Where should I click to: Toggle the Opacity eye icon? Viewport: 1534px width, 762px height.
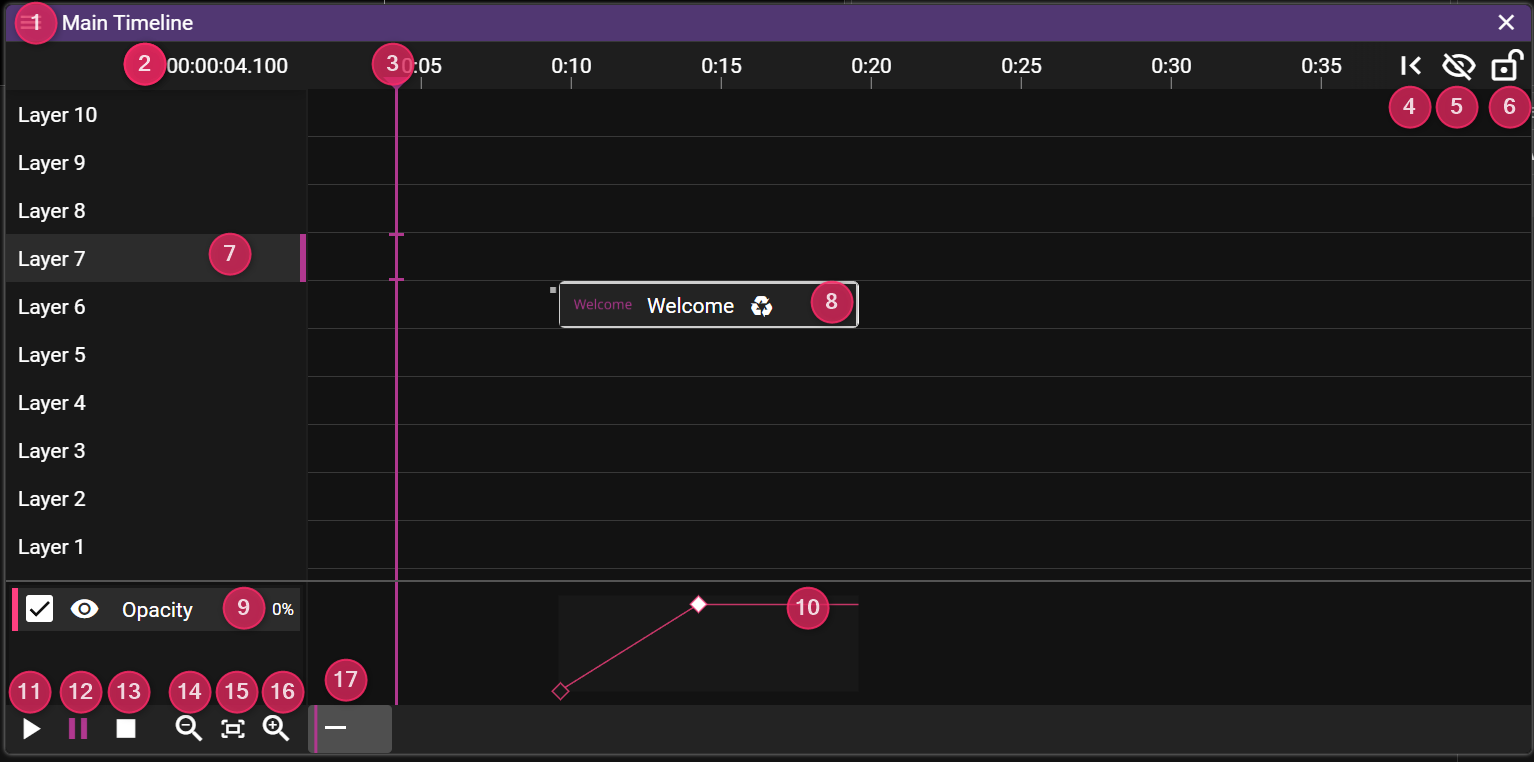coord(85,609)
